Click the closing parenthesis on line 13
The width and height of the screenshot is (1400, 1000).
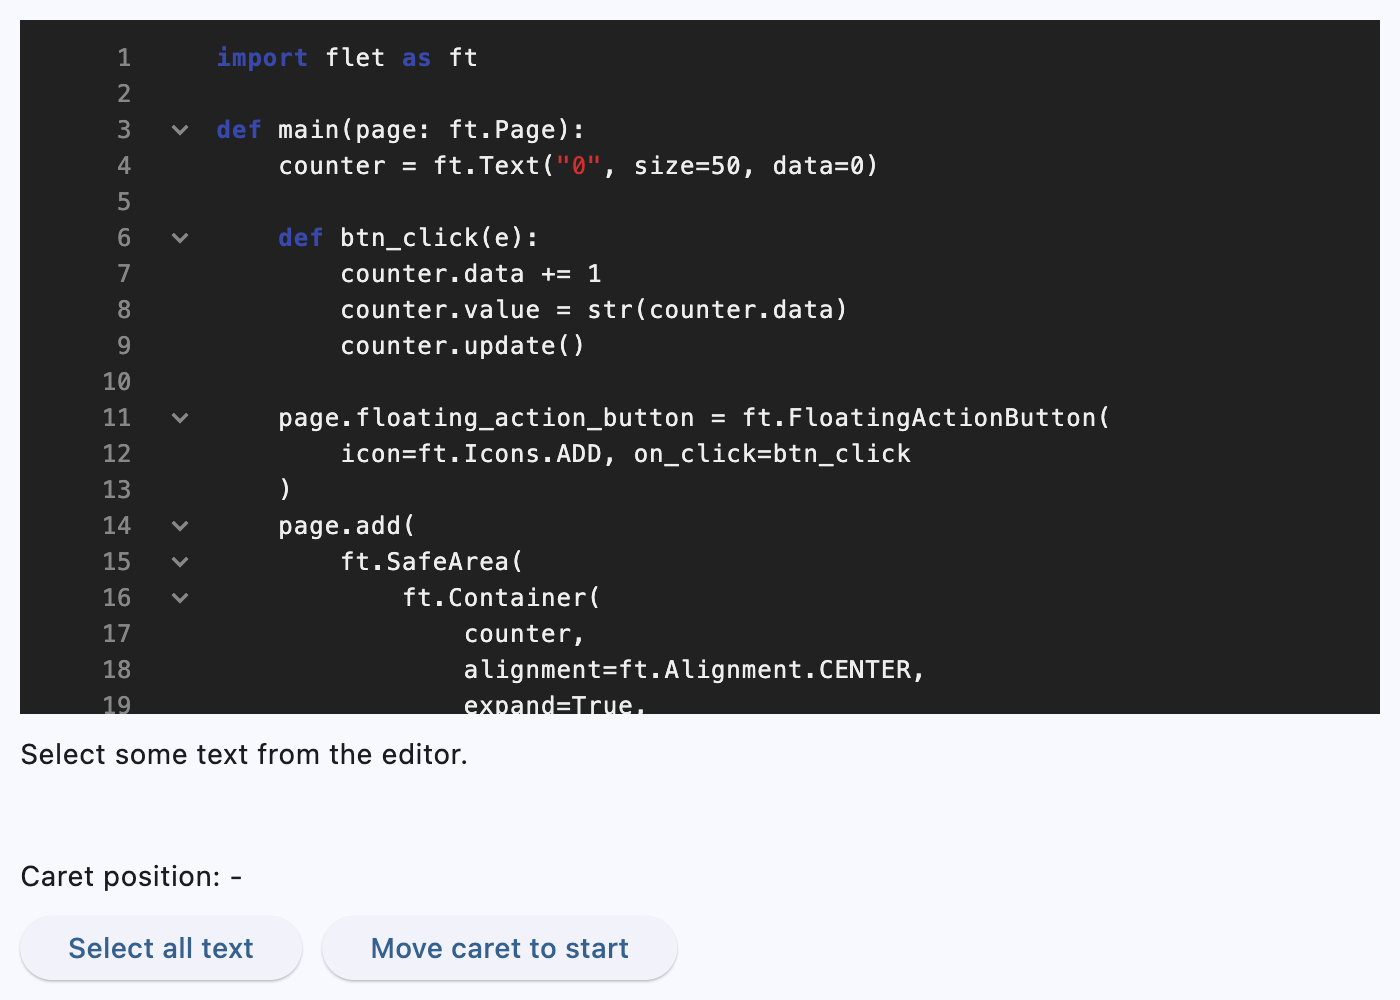(285, 490)
